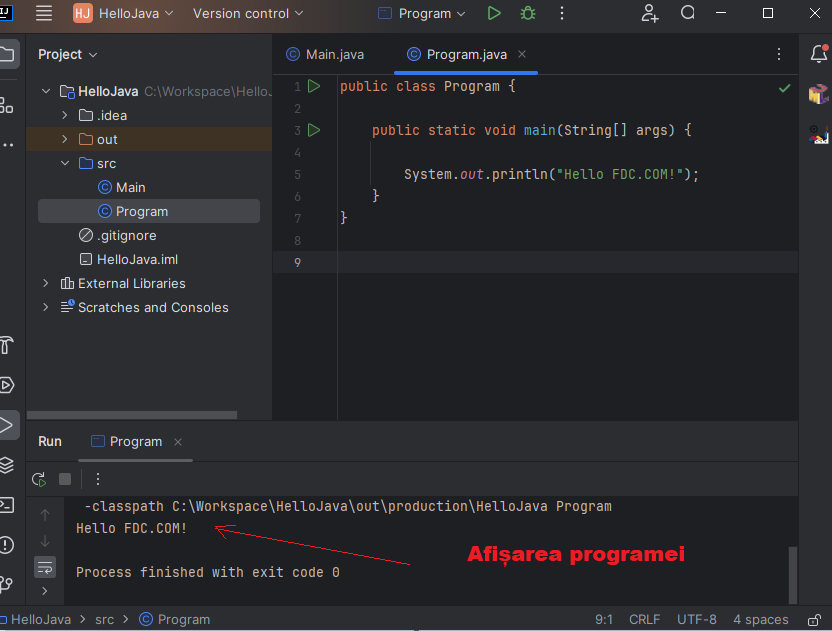Image resolution: width=832 pixels, height=631 pixels.
Task: Open the main hamburger menu
Action: (44, 13)
